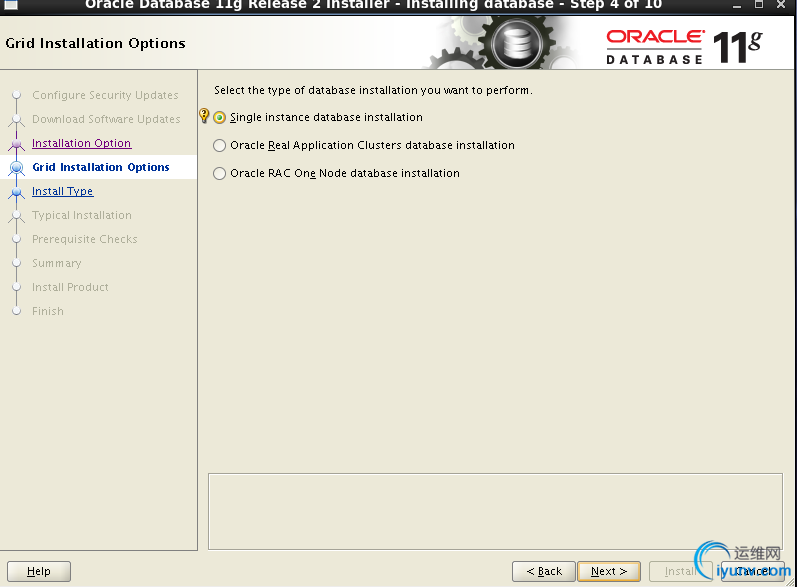This screenshot has height=587, width=797.
Task: Click the Install Product step text
Action: tap(70, 287)
